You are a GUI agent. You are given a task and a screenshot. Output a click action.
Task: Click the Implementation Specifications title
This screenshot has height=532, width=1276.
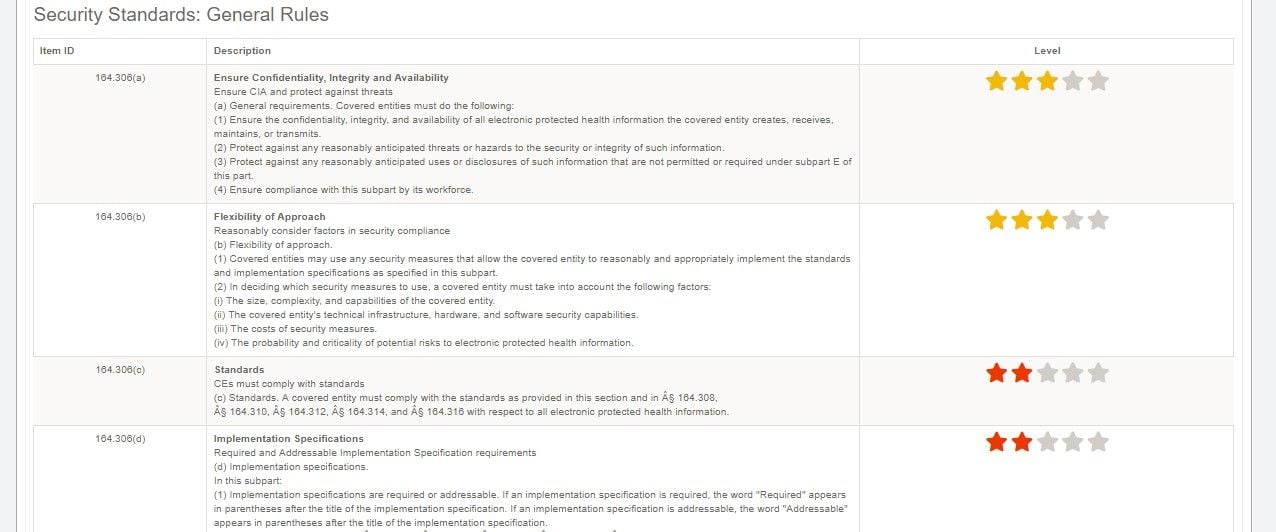[x=288, y=439]
